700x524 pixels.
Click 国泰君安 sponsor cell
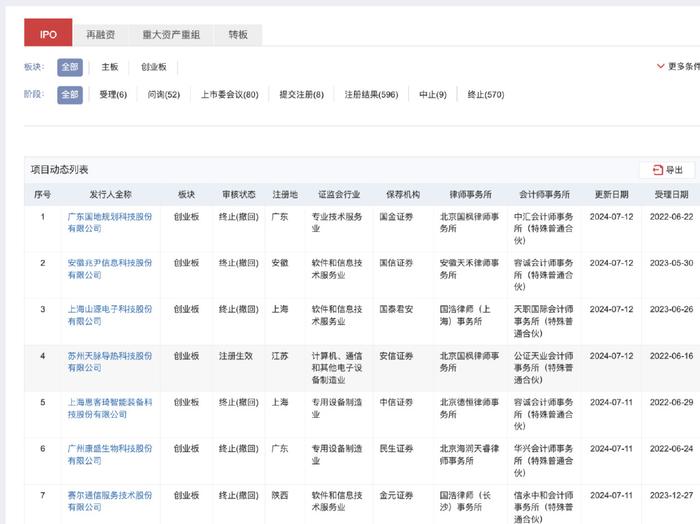(x=396, y=309)
